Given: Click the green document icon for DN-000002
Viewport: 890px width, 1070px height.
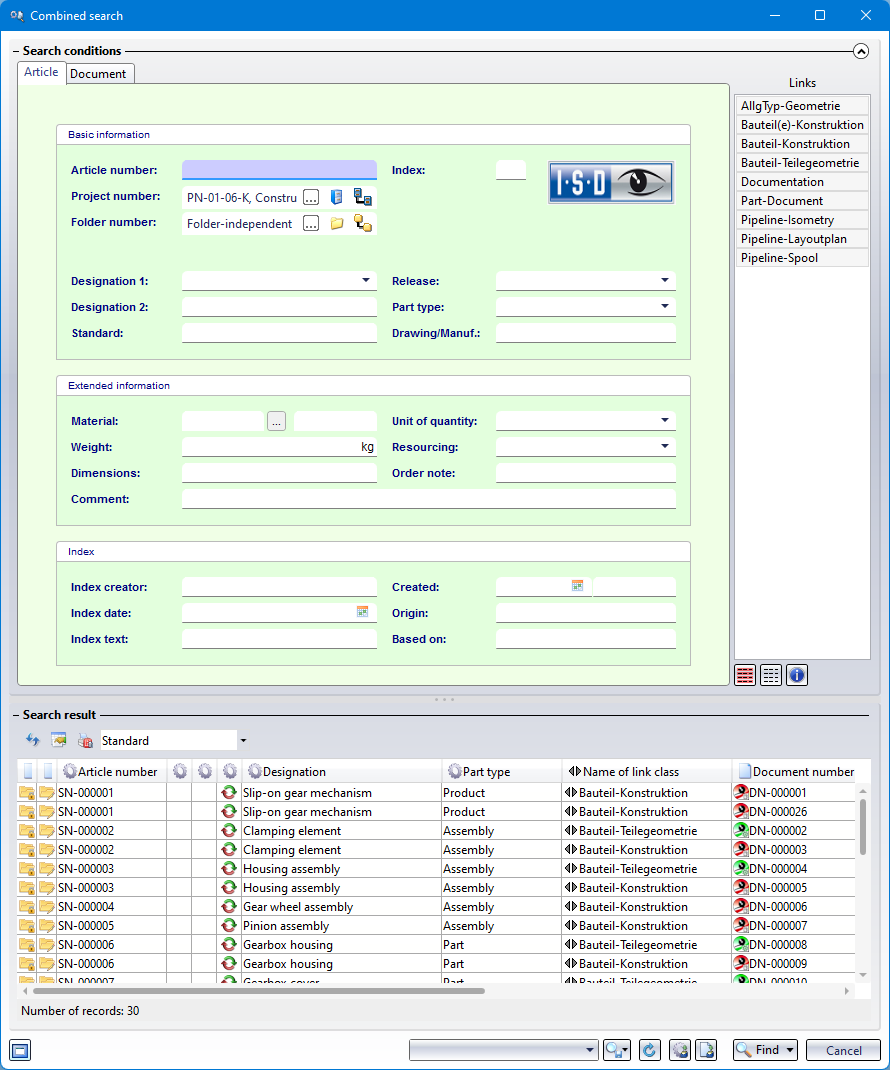Looking at the screenshot, I should [741, 830].
